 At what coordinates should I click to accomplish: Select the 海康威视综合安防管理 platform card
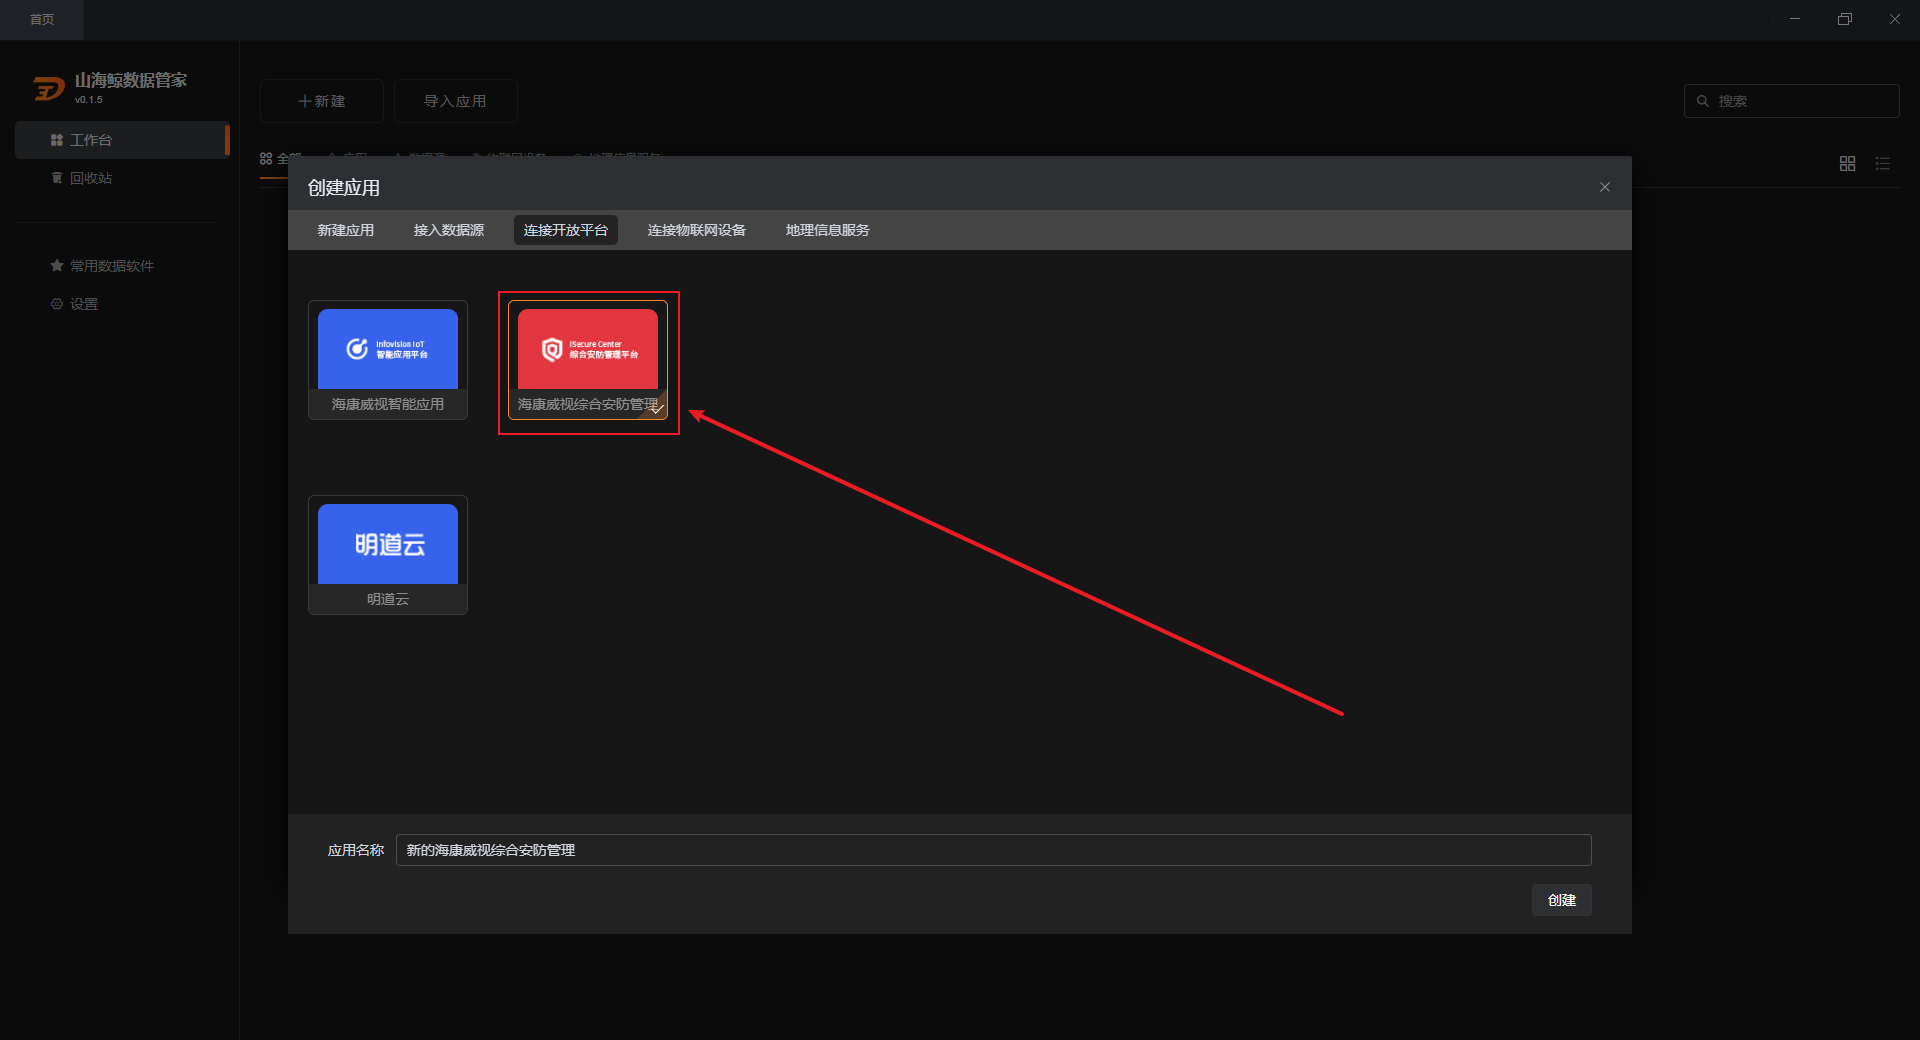tap(588, 360)
